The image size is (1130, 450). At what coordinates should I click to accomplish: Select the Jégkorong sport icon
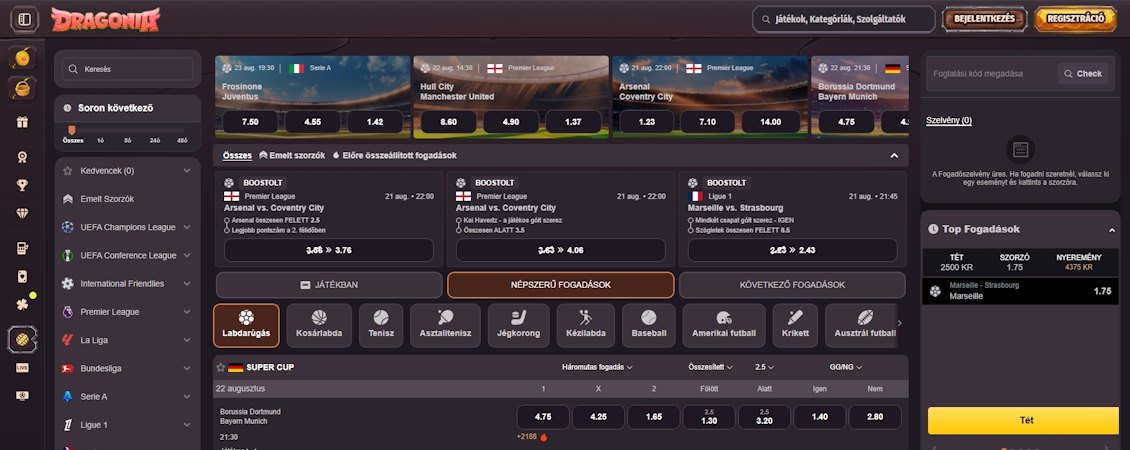point(518,325)
